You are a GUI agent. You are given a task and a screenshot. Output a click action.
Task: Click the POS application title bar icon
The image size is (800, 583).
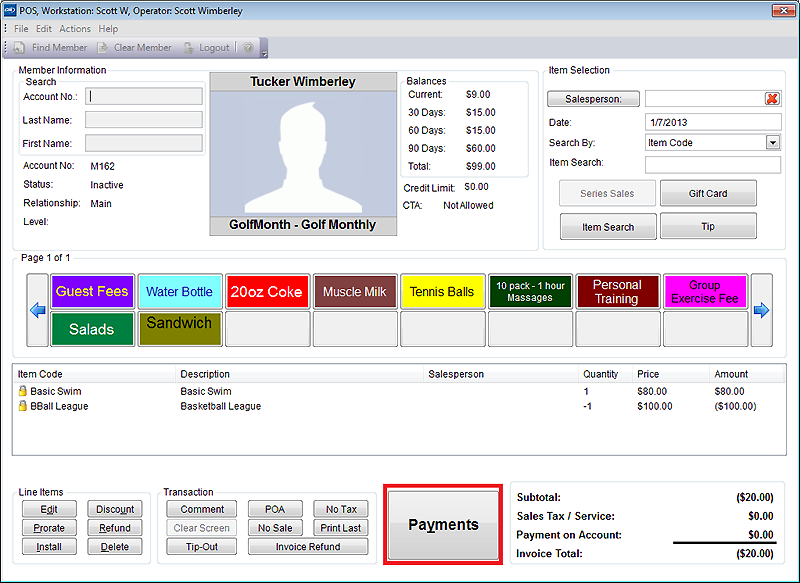pyautogui.click(x=10, y=11)
